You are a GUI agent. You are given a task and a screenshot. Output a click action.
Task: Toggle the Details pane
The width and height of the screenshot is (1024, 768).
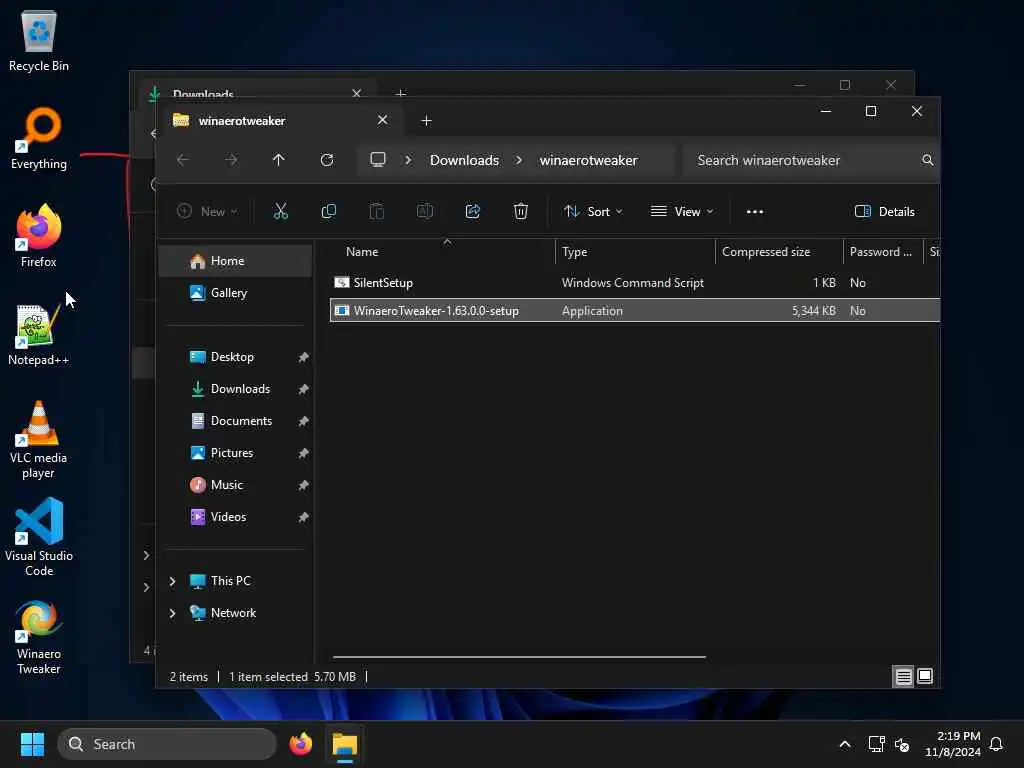click(885, 211)
